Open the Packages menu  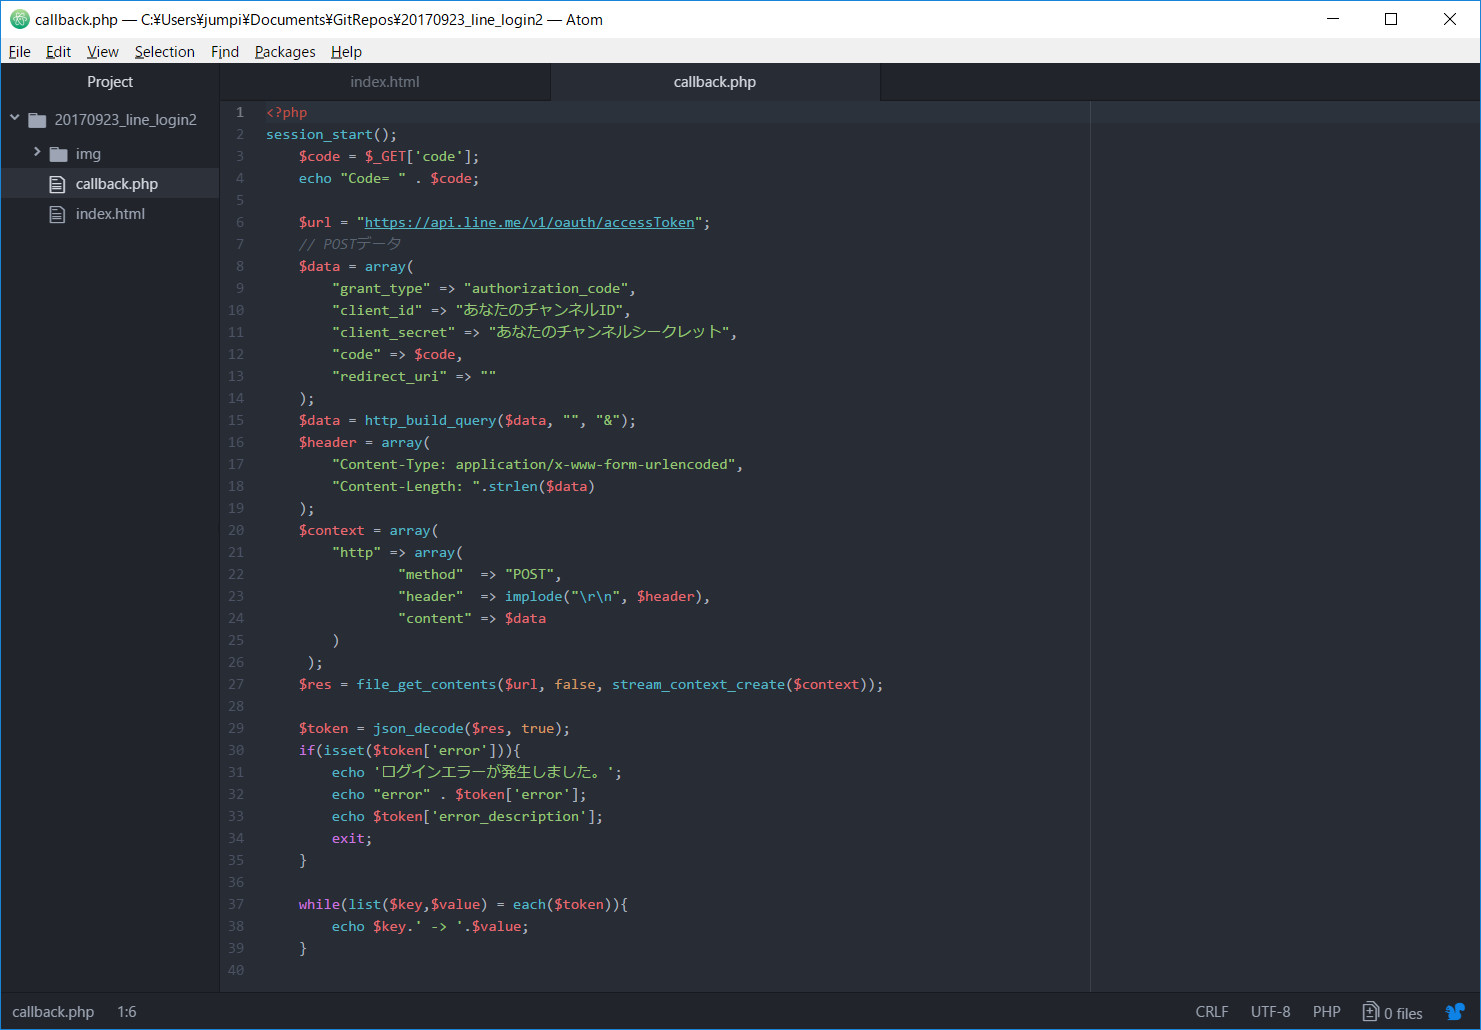[x=285, y=52]
